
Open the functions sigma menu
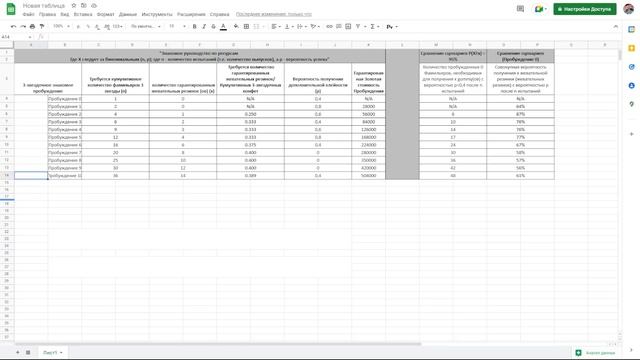(374, 27)
